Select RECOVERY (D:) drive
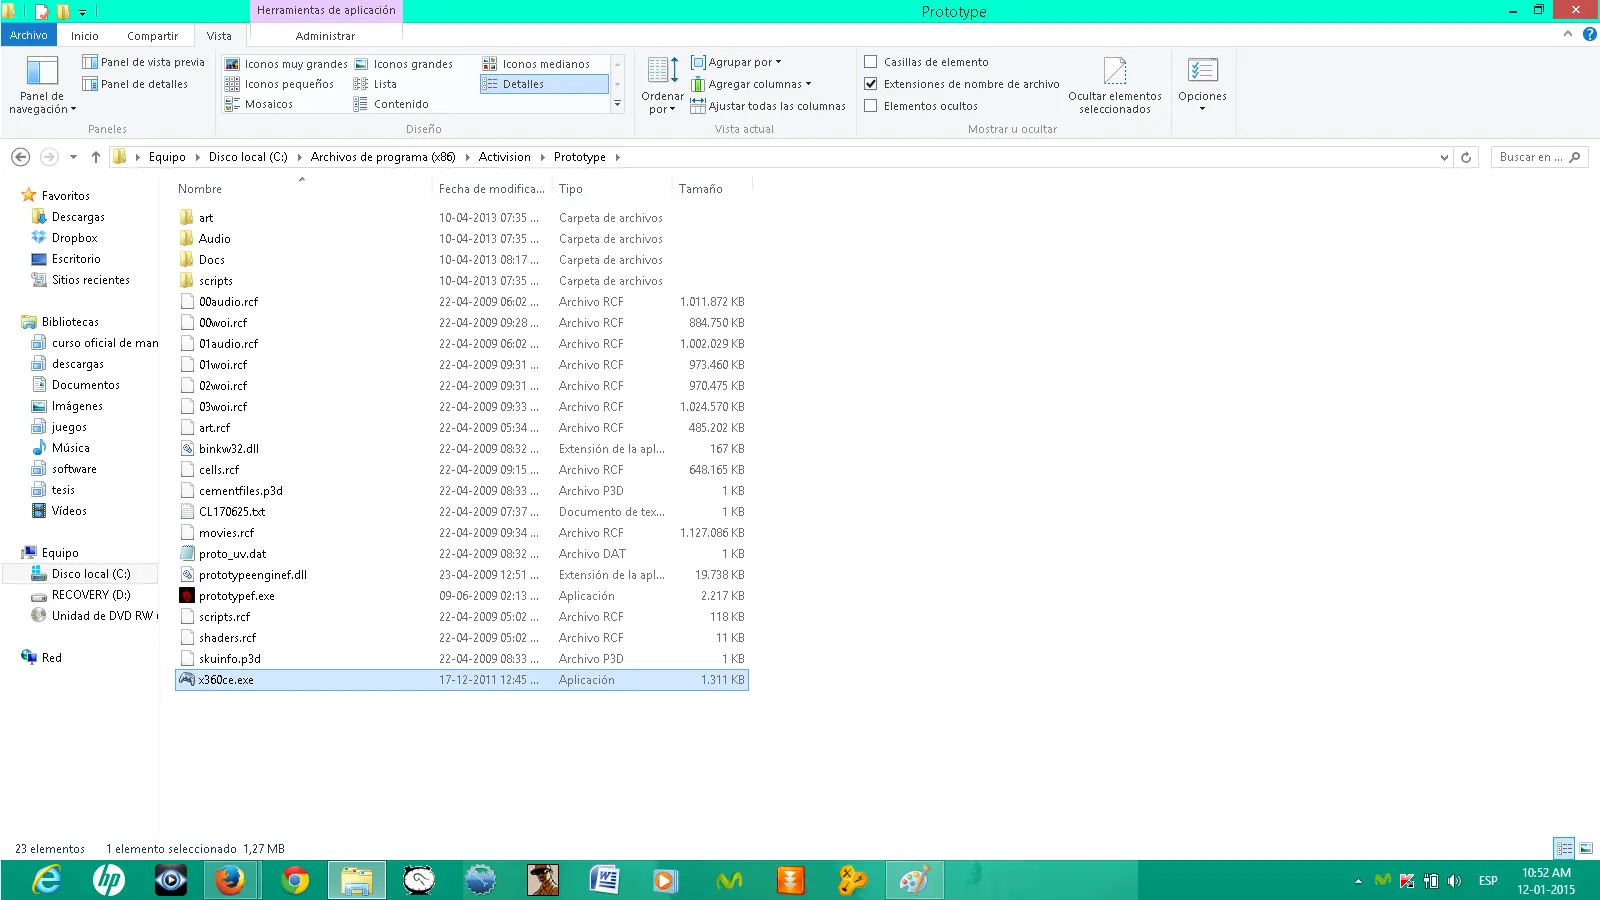The width and height of the screenshot is (1600, 900). tap(91, 595)
